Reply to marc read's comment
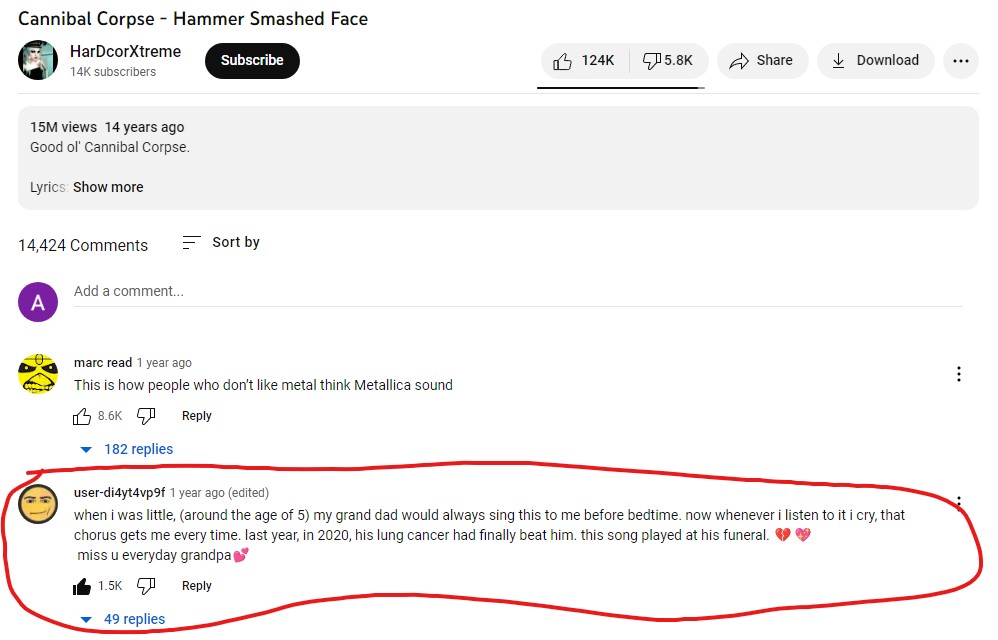Viewport: 998px width, 640px height. click(x=197, y=416)
